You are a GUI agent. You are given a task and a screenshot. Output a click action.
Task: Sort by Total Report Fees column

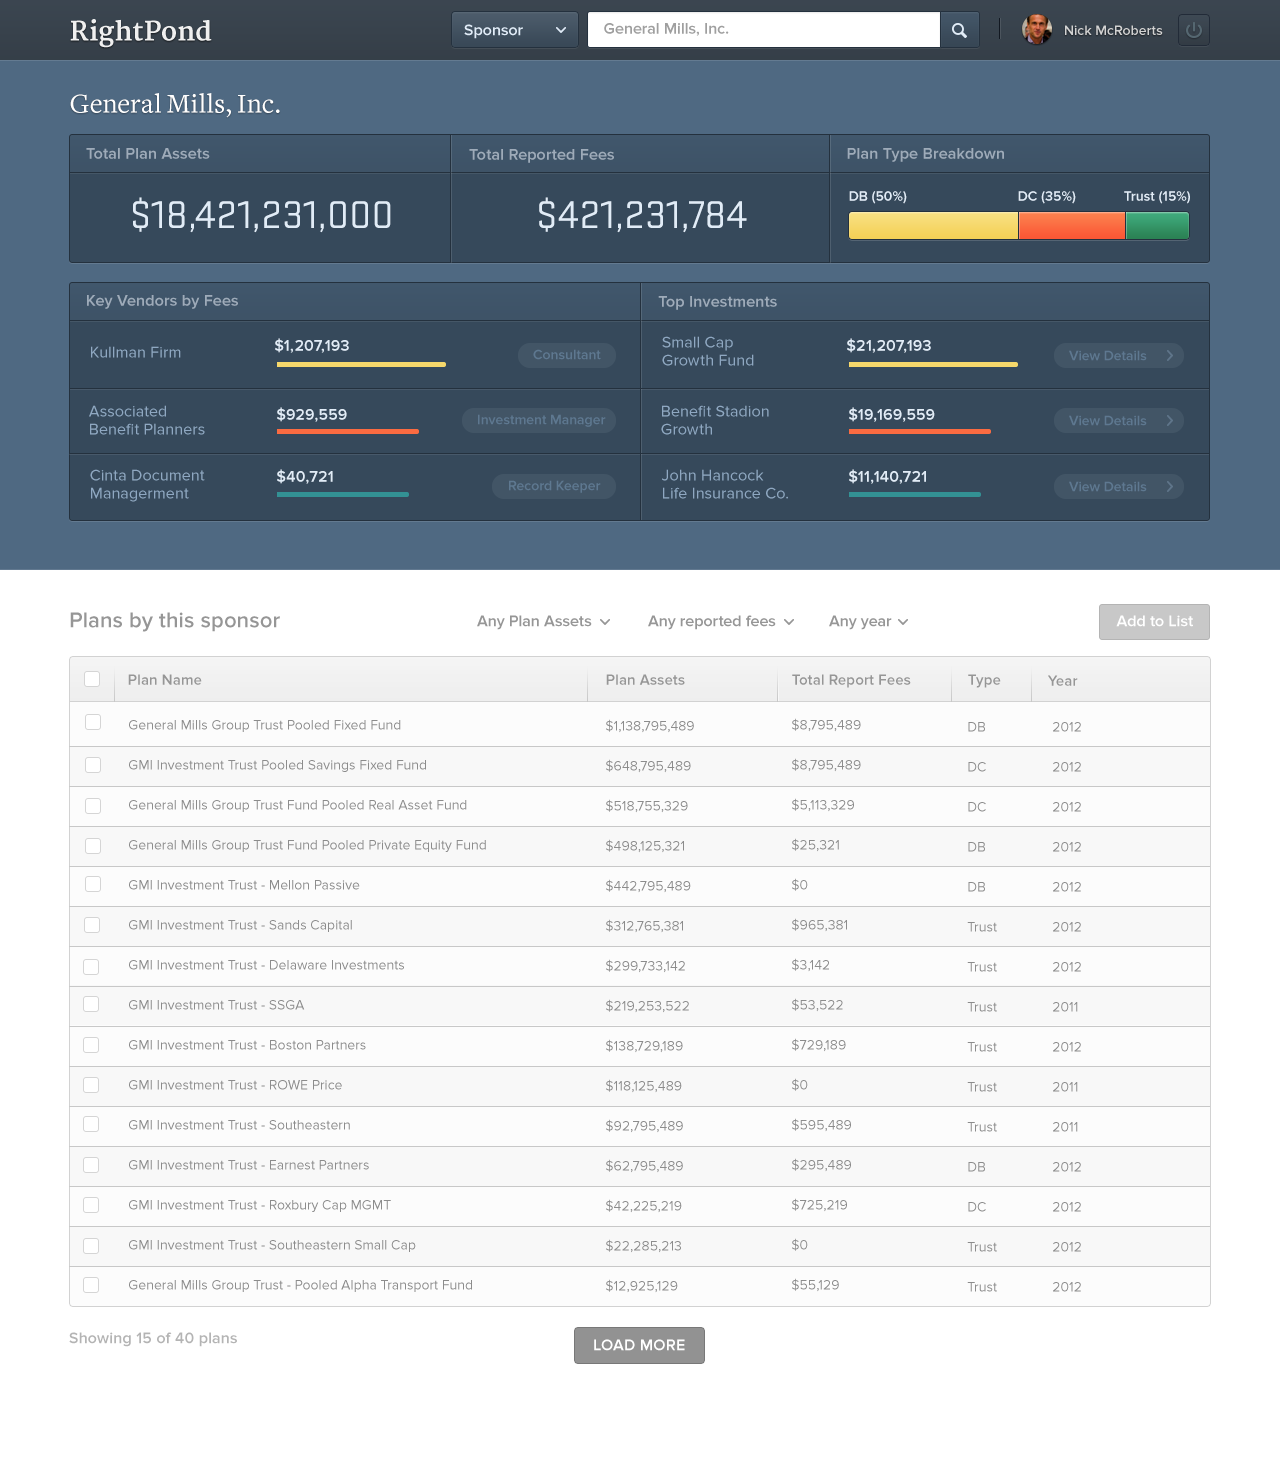[851, 680]
